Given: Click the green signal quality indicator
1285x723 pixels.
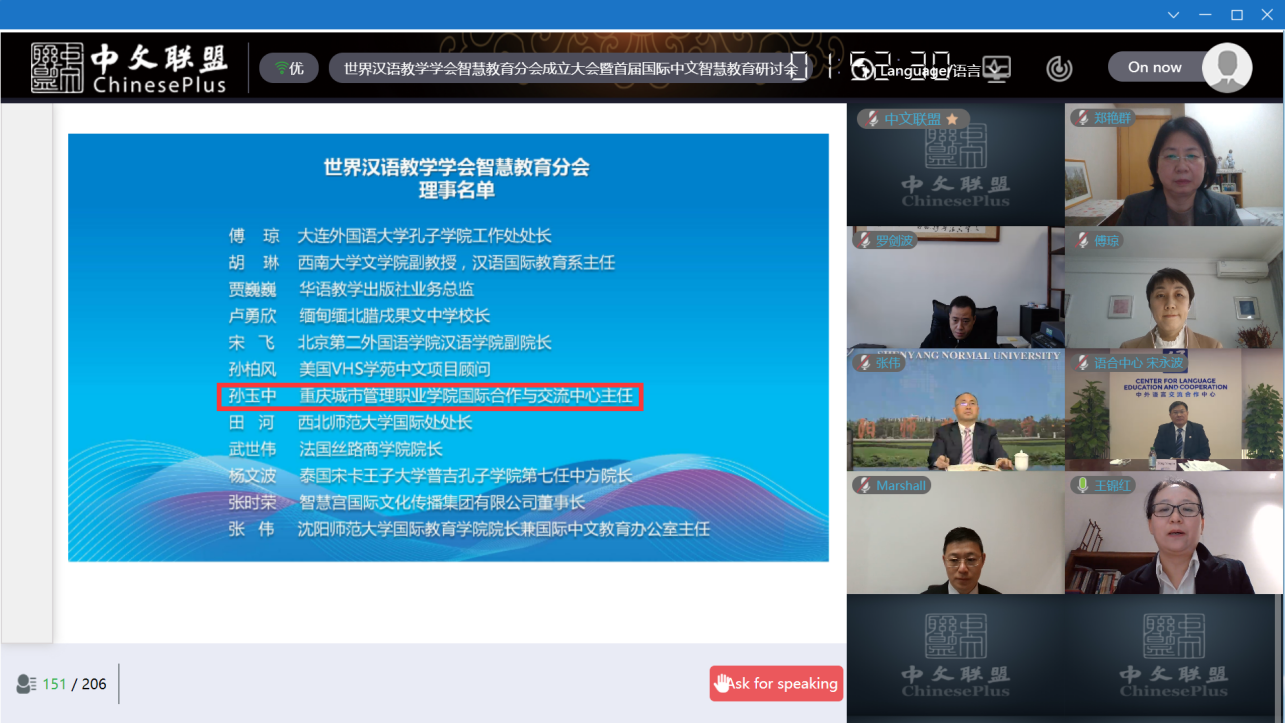Looking at the screenshot, I should click(x=289, y=68).
